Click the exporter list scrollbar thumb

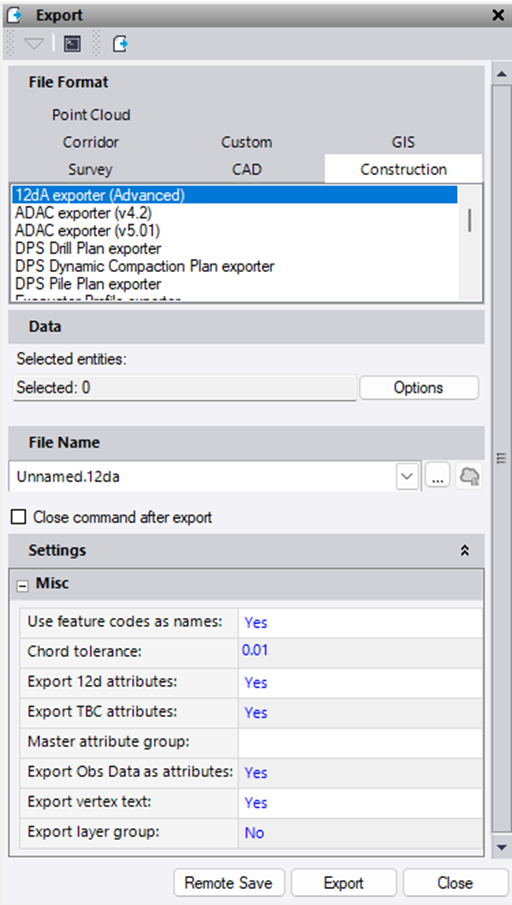coord(470,220)
